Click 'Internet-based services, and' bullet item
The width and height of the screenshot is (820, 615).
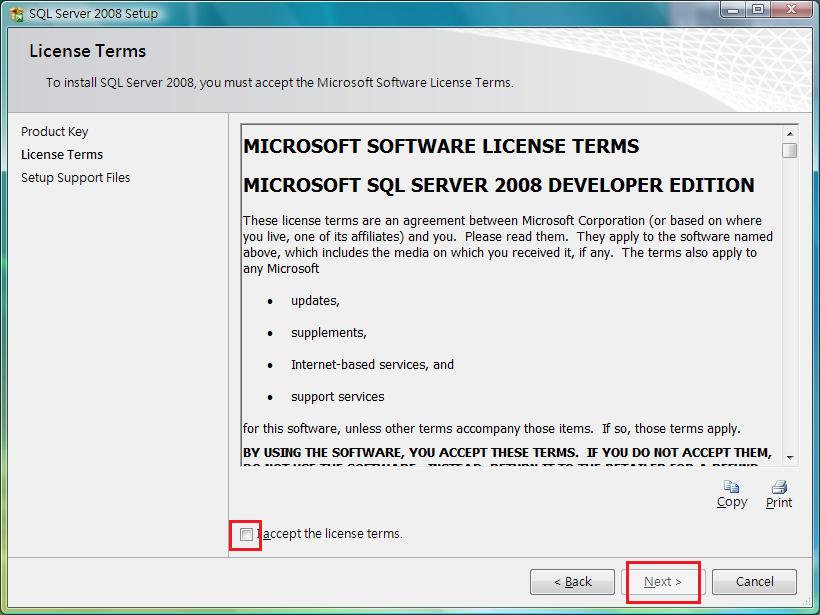click(372, 365)
